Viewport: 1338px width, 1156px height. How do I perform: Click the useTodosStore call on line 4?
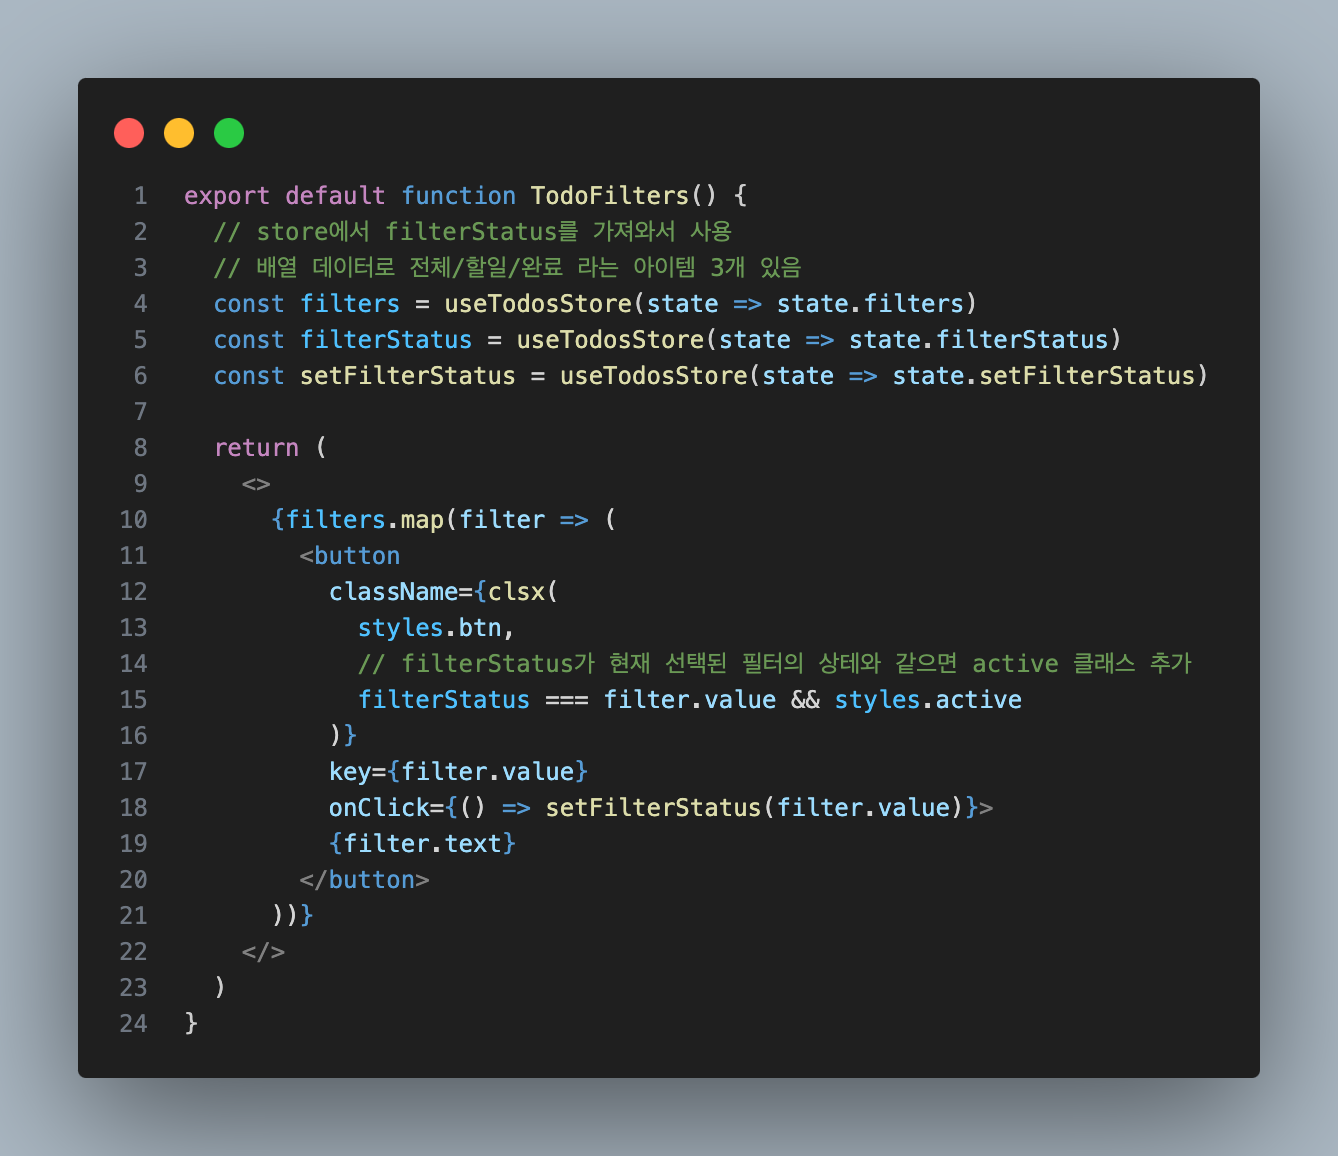pyautogui.click(x=538, y=303)
